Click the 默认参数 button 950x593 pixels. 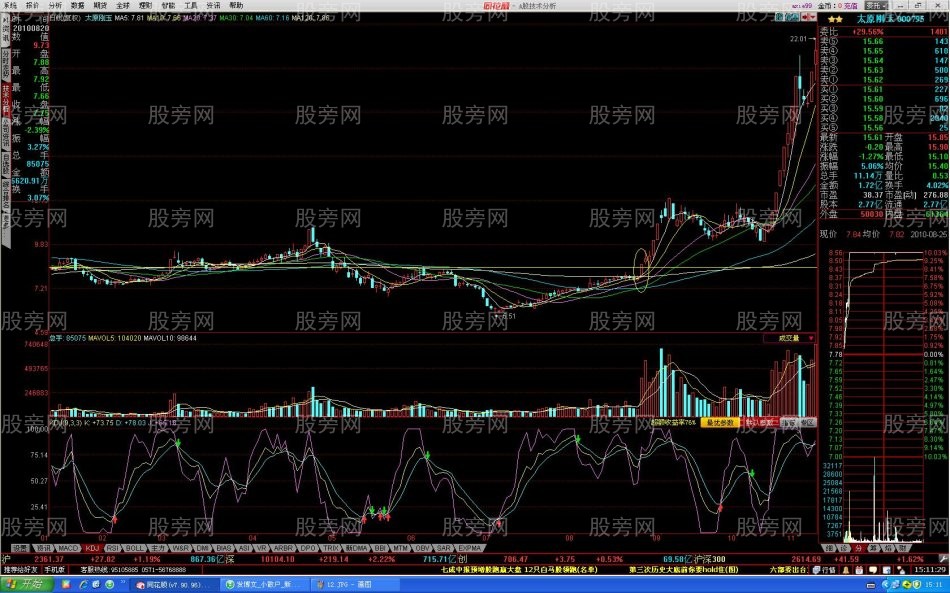coord(761,422)
